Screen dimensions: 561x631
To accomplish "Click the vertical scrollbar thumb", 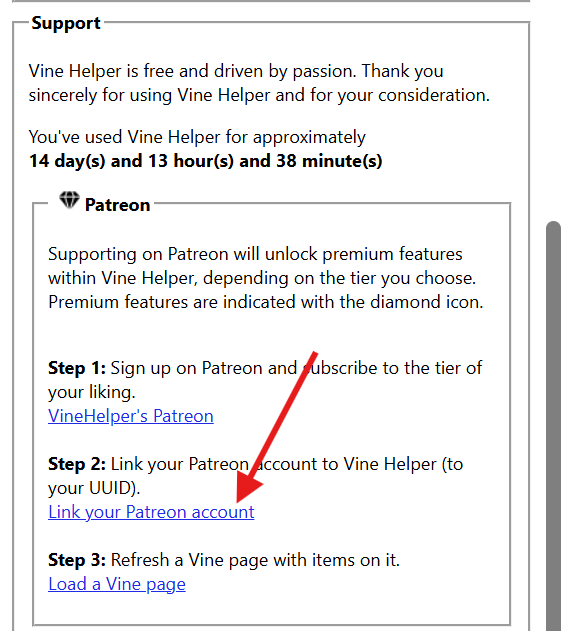I will pos(553,426).
